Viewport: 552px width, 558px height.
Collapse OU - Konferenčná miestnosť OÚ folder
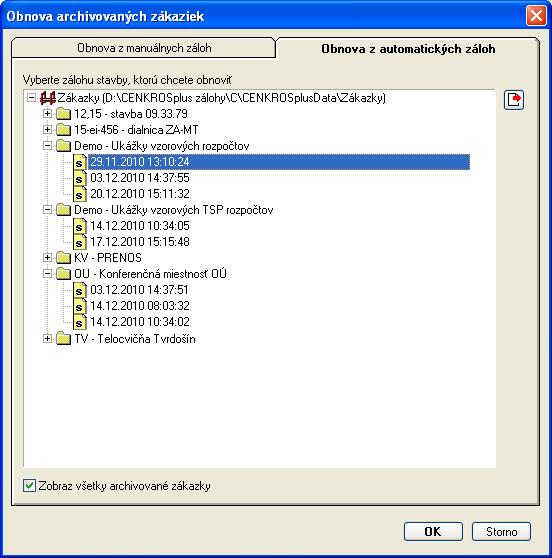[47, 273]
